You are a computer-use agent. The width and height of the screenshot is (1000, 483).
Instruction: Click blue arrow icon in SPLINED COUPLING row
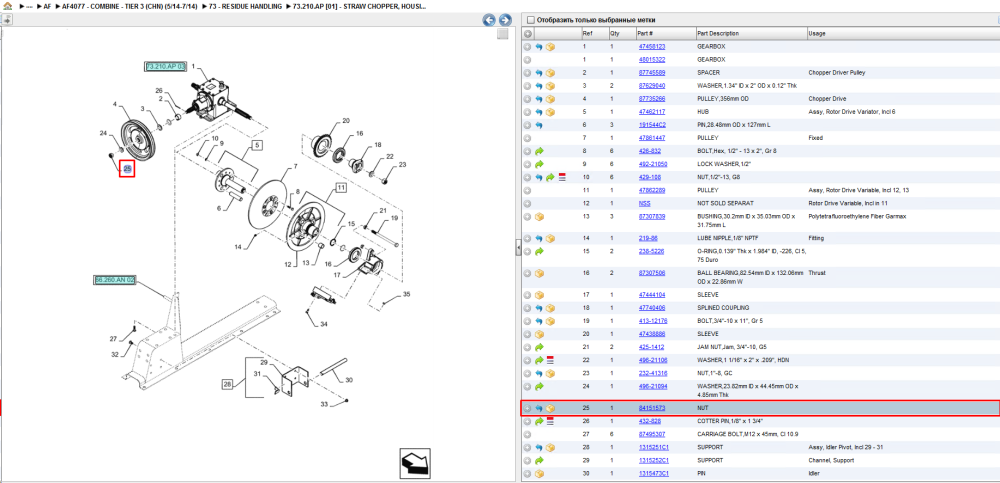pyautogui.click(x=539, y=308)
